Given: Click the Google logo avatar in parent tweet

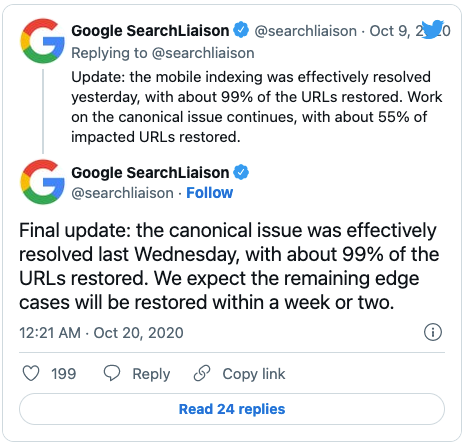Looking at the screenshot, I should 42,41.
